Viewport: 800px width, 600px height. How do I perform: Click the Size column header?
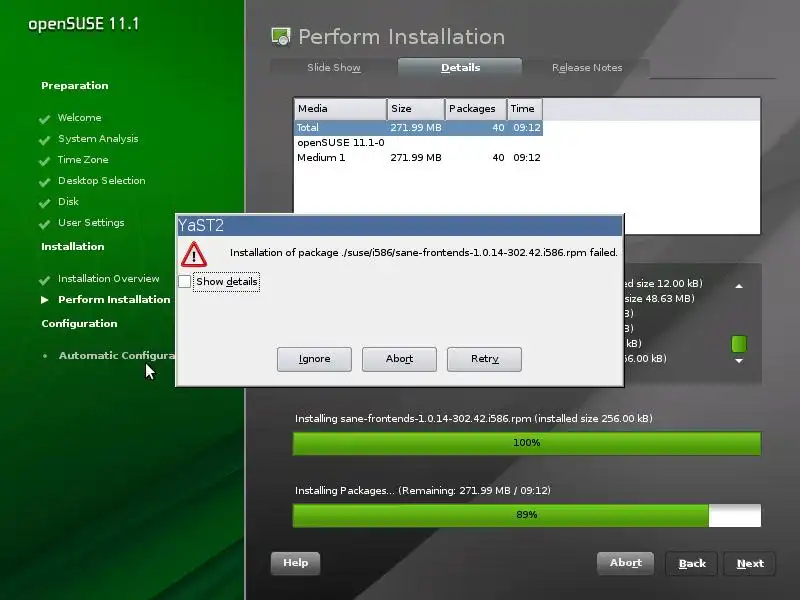click(x=416, y=109)
